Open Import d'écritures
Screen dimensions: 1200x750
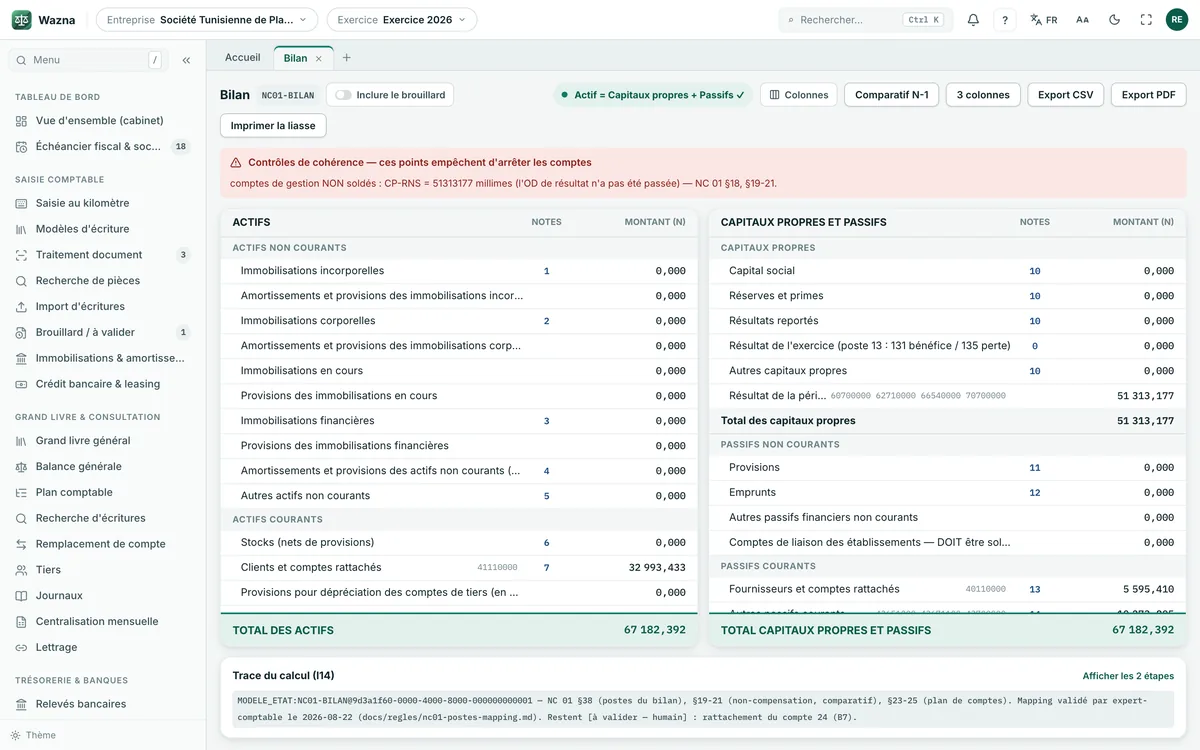[x=103, y=307]
